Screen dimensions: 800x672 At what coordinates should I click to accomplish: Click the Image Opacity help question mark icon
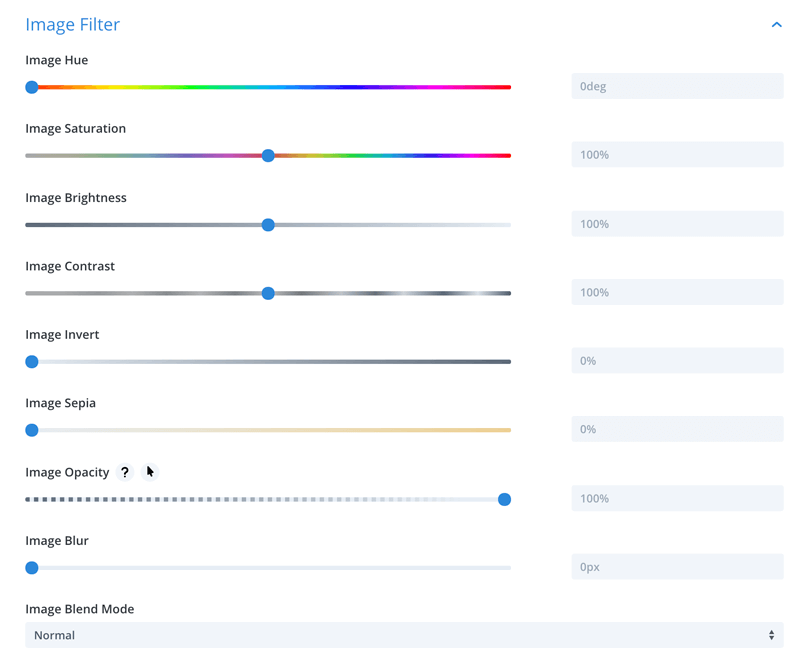(x=125, y=472)
